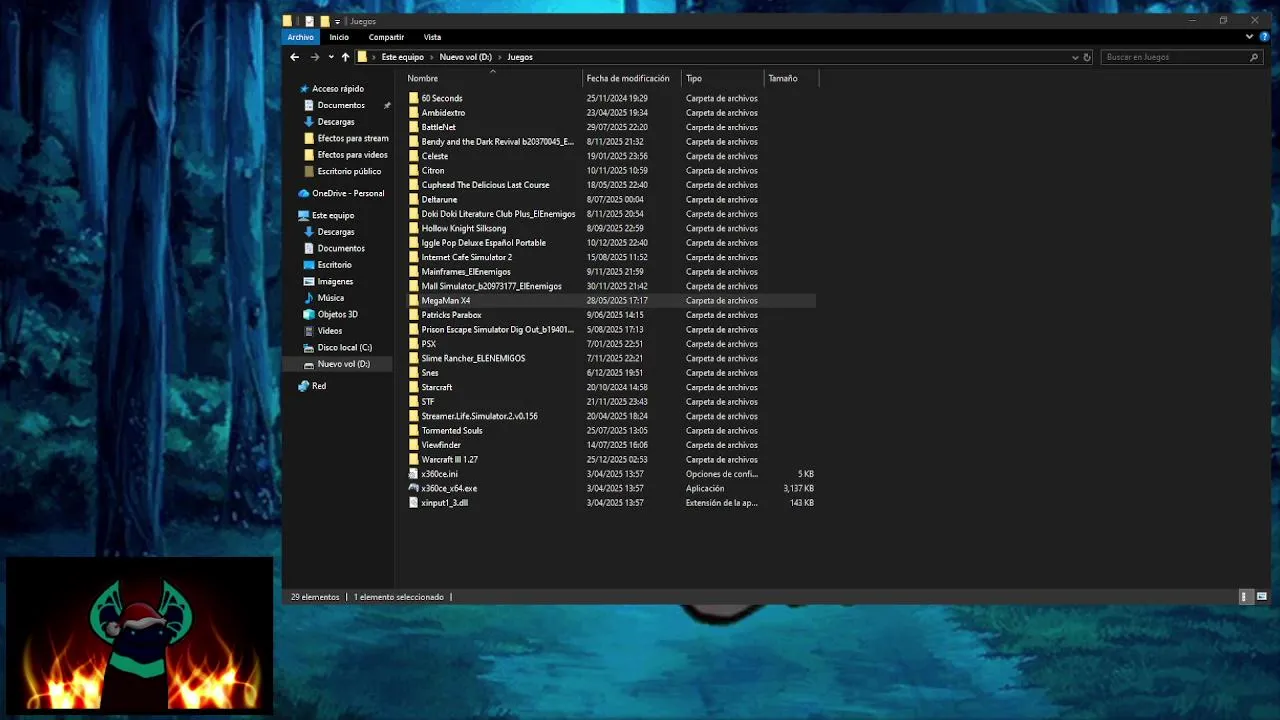Refresh the Juegos folder view

[x=1087, y=57]
